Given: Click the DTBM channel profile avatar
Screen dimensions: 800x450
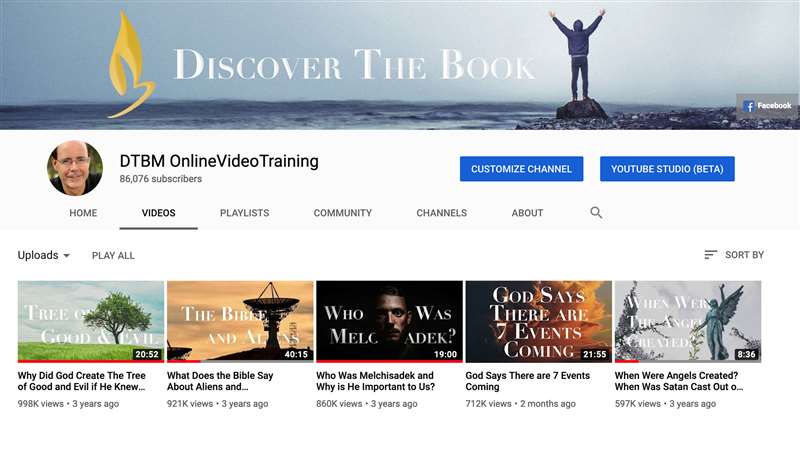Looking at the screenshot, I should click(x=75, y=168).
